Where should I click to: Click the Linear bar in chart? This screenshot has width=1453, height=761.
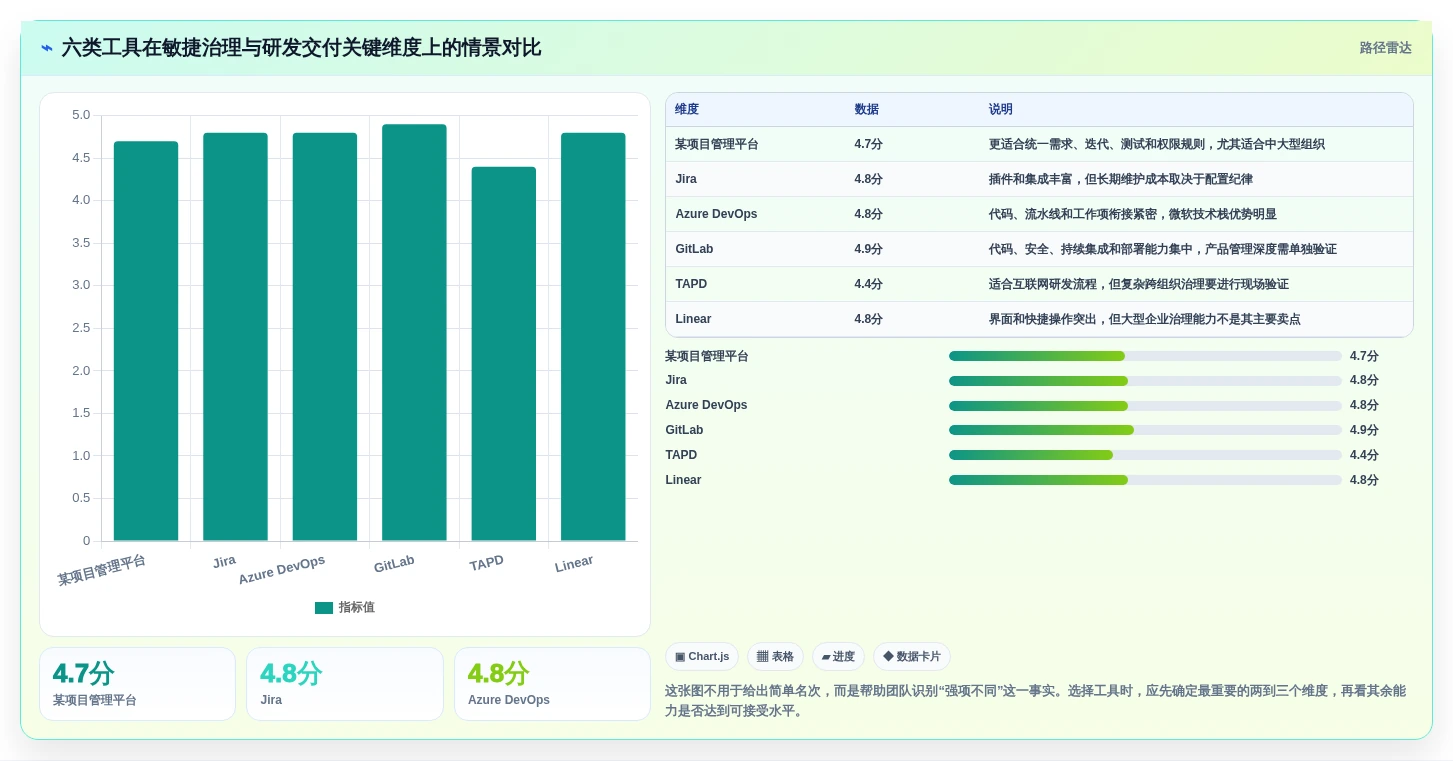coord(593,337)
